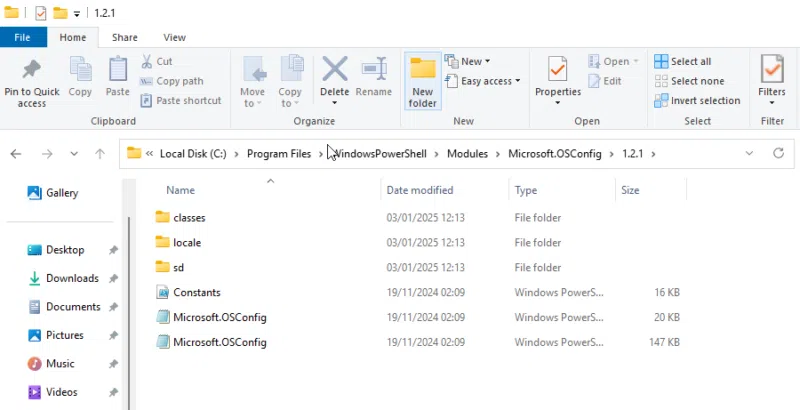800x410 pixels.
Task: Cut the selected item
Action: (x=156, y=61)
